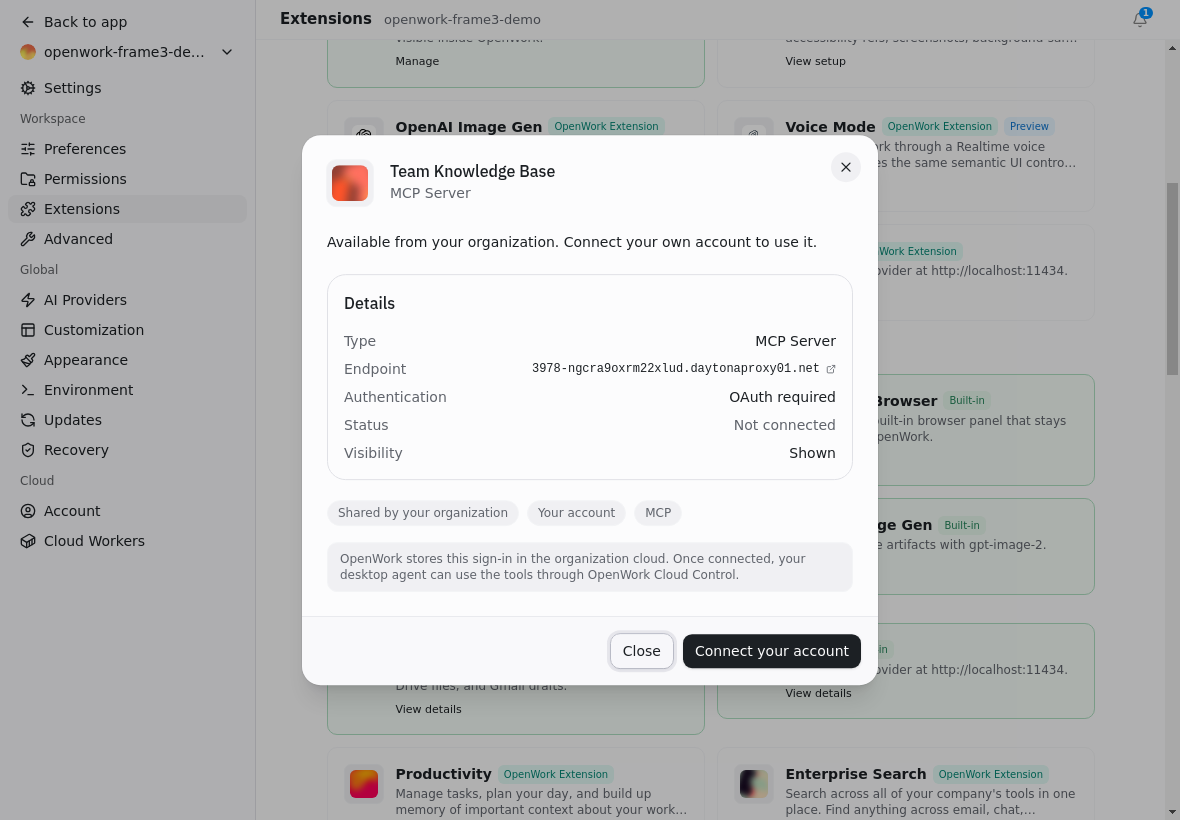The width and height of the screenshot is (1180, 820).
Task: Click the Back to app arrow icon
Action: click(x=28, y=22)
